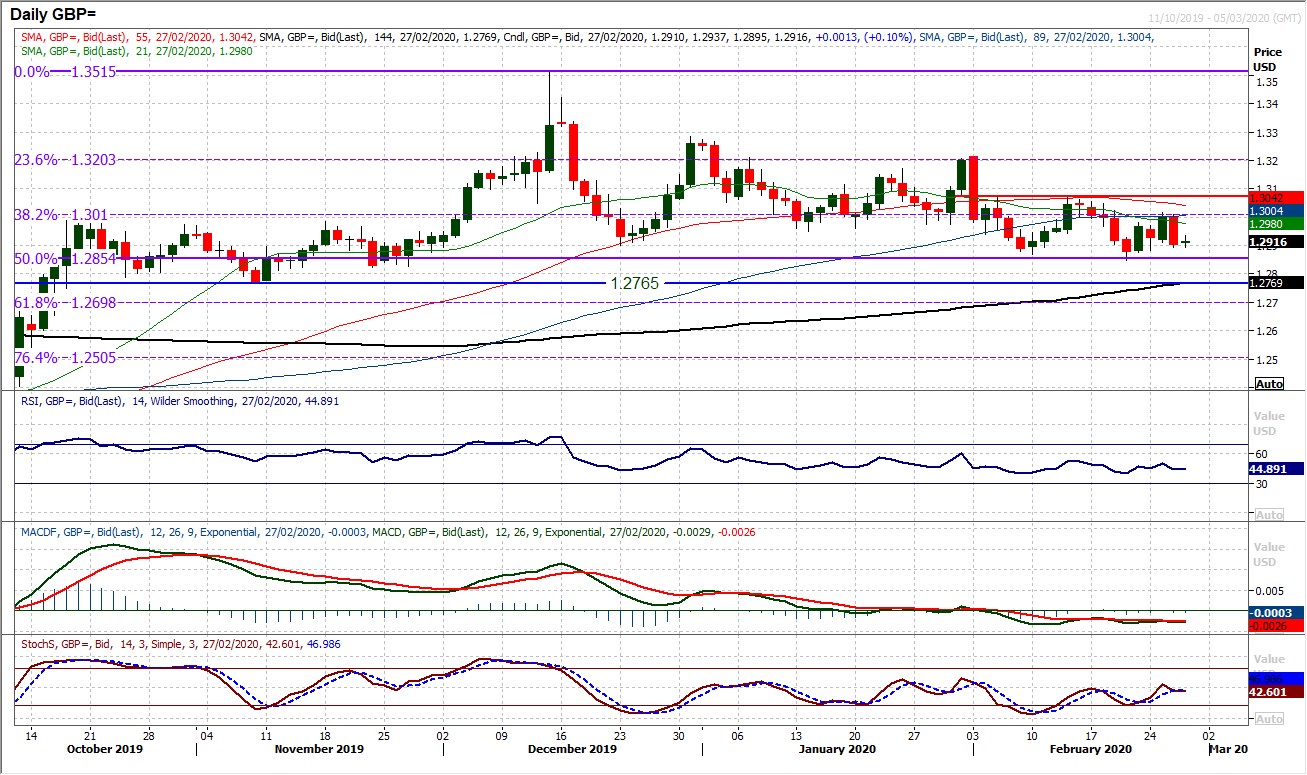Screen dimensions: 1307x775
Task: Click the RSI value tag 44.891
Action: coord(1277,468)
